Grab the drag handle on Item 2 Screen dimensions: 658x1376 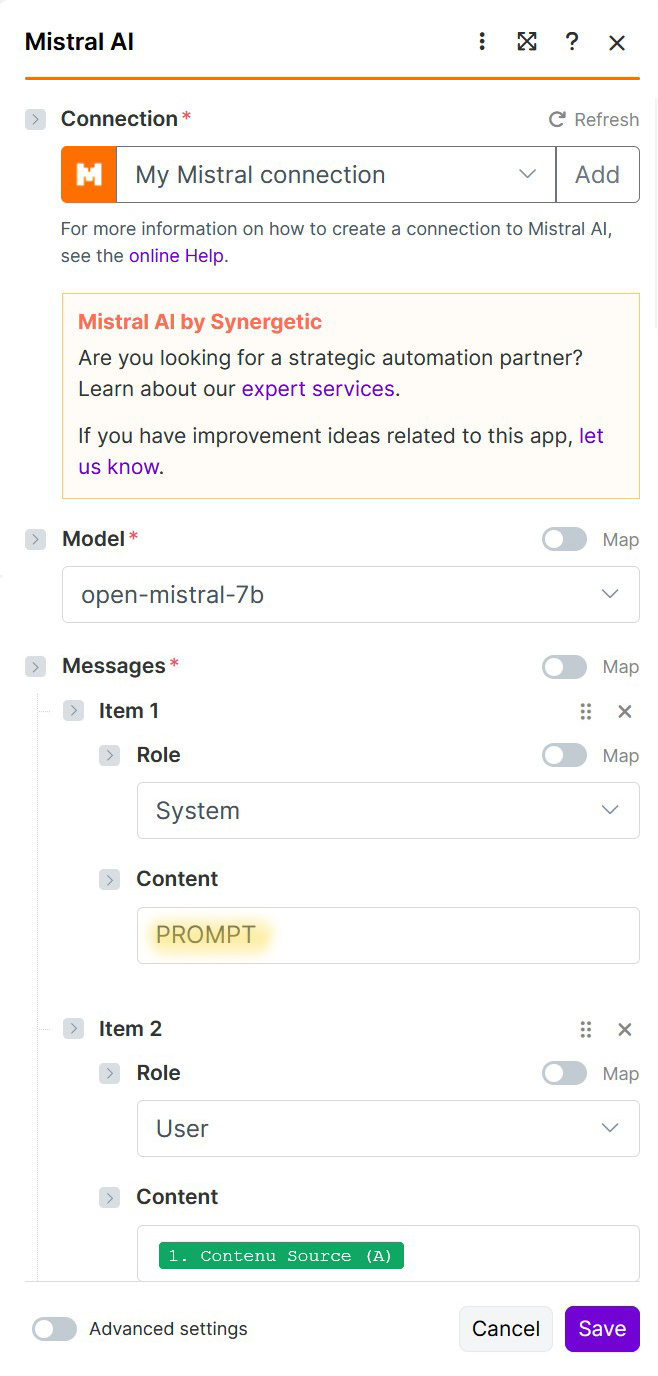tap(586, 1029)
